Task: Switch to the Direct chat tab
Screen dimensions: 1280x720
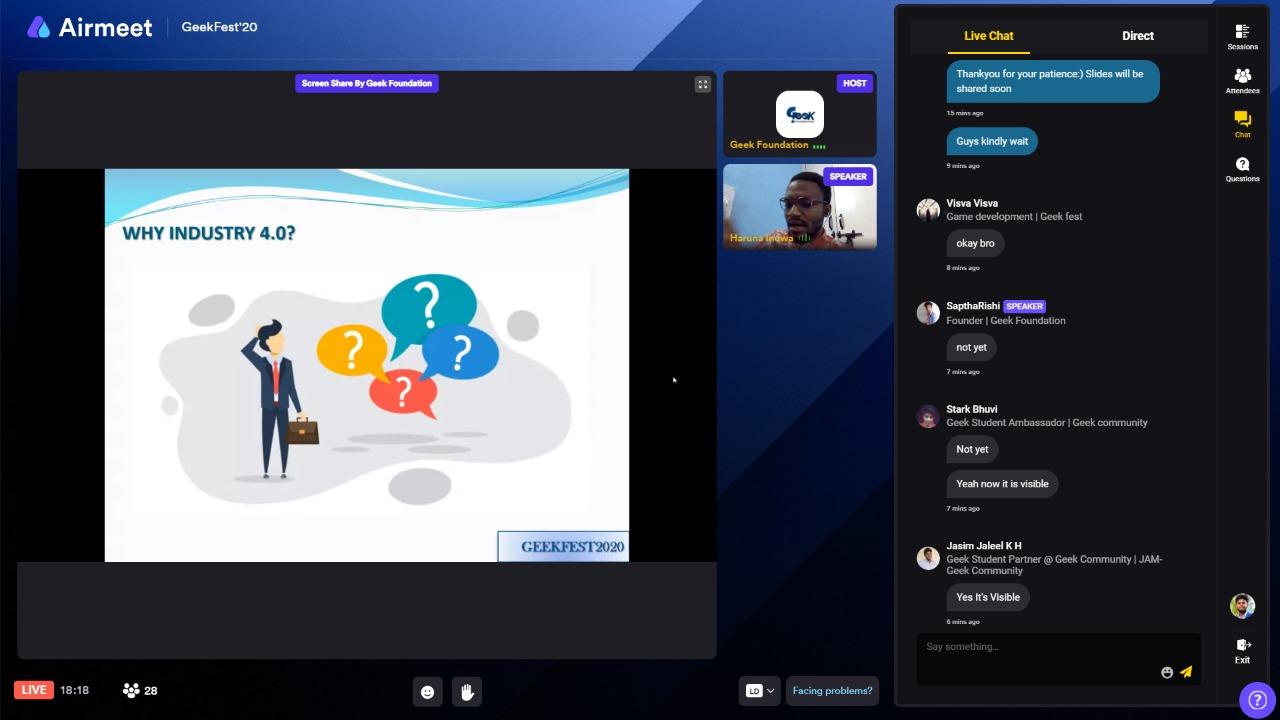Action: tap(1137, 36)
